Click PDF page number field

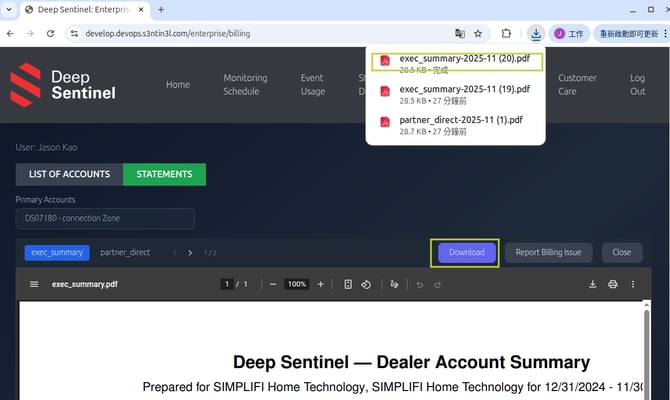coord(227,284)
